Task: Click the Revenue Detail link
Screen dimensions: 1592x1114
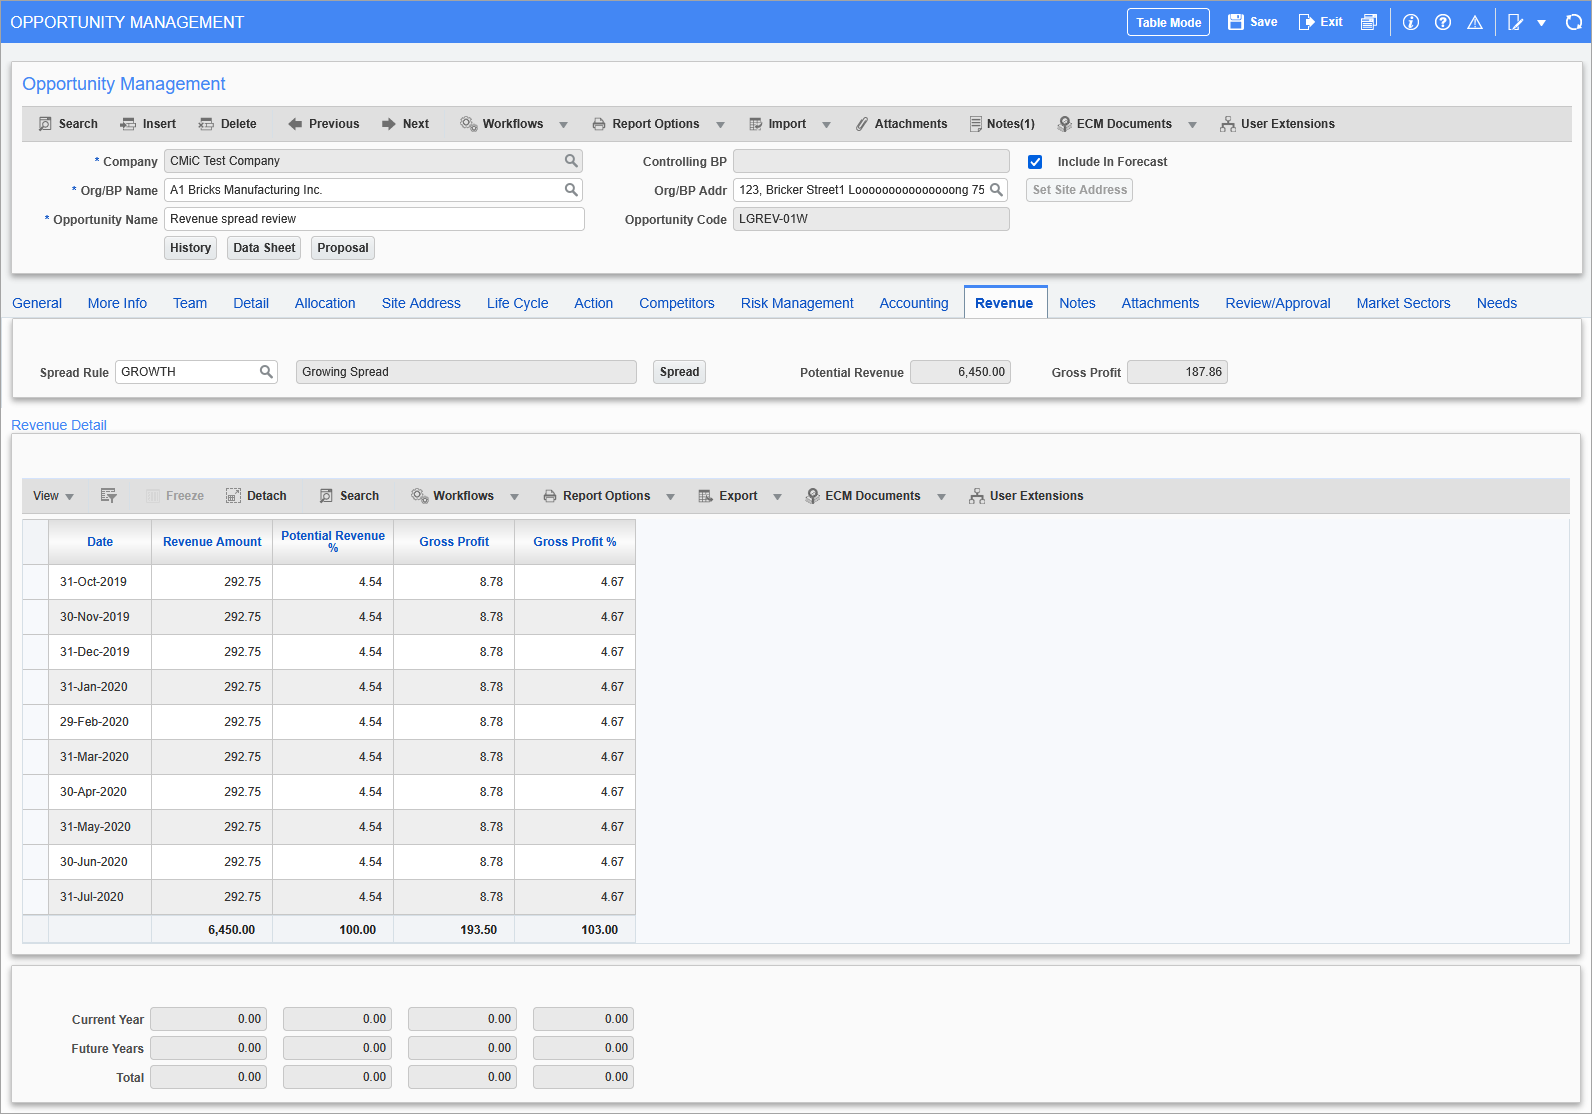Action: click(59, 425)
